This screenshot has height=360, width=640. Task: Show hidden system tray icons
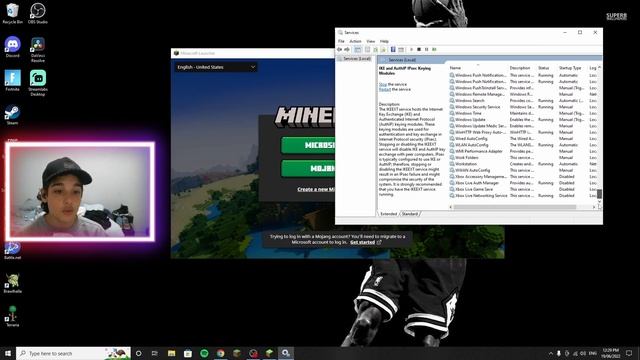[551, 353]
